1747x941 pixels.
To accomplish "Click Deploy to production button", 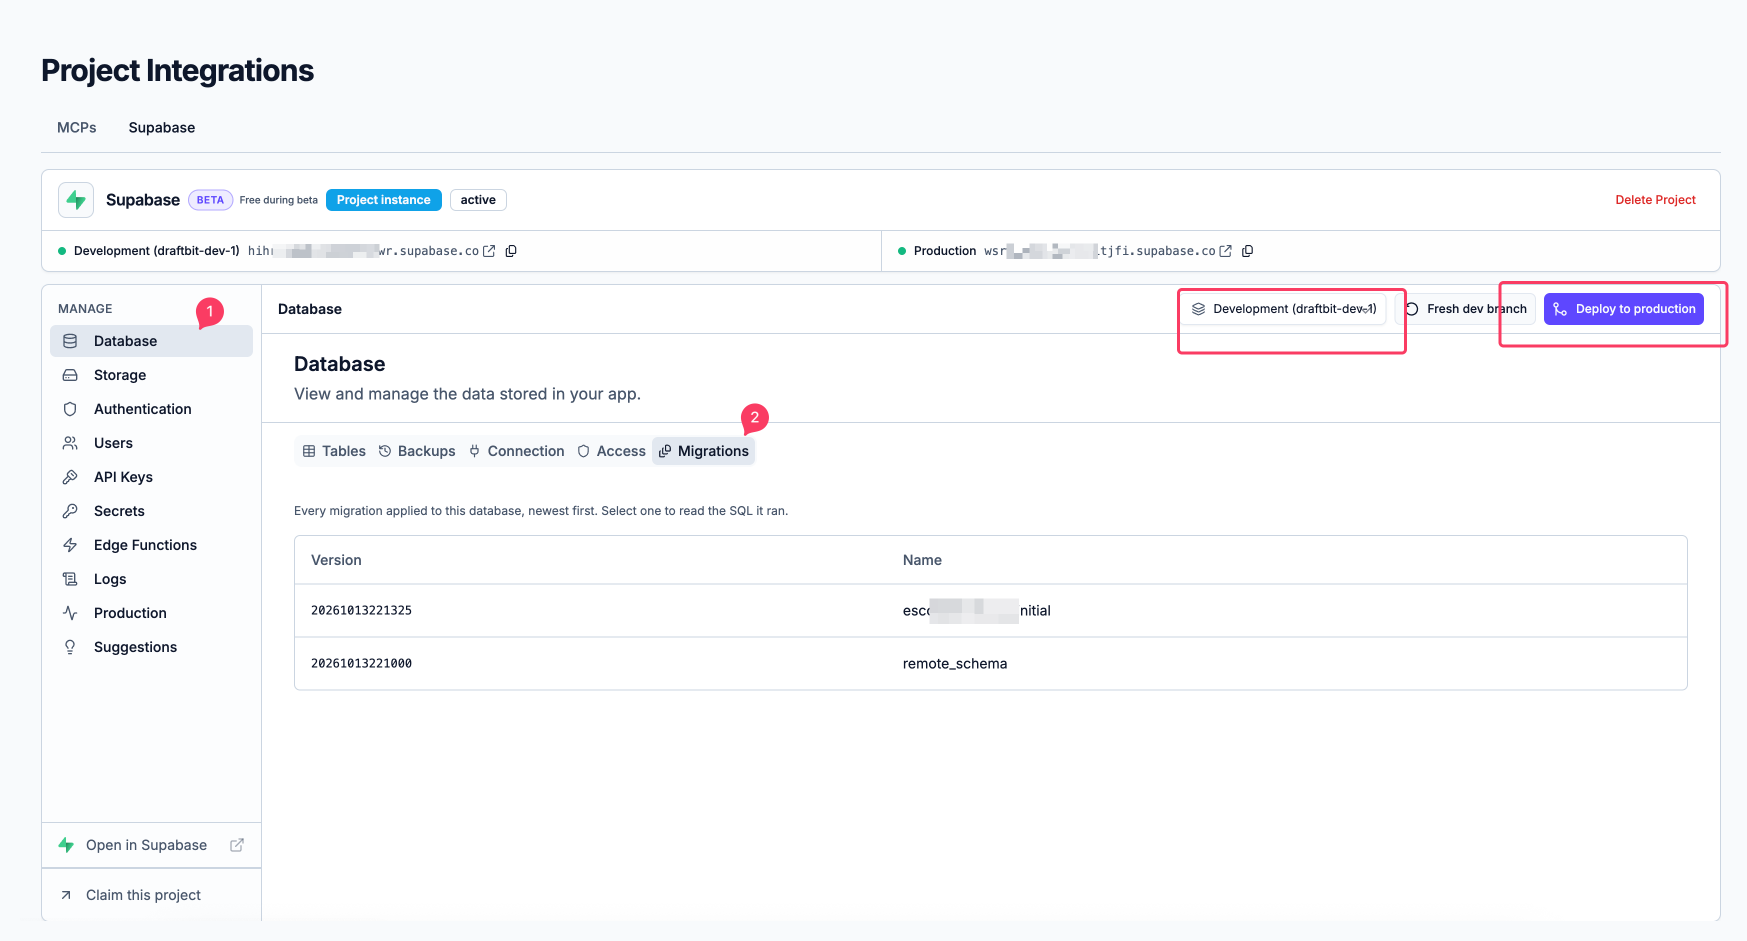I will (1624, 309).
